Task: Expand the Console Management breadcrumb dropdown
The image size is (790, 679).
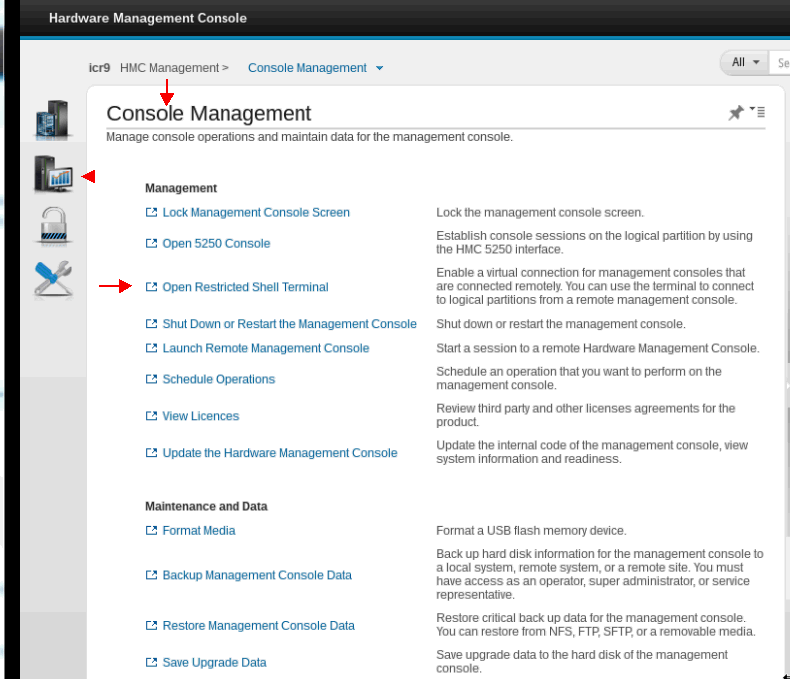Action: click(379, 69)
